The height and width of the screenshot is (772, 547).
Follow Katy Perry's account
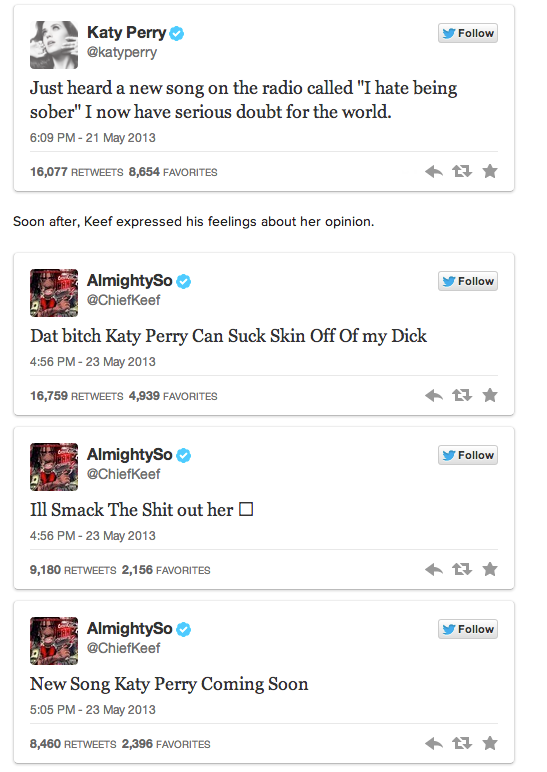pos(468,33)
